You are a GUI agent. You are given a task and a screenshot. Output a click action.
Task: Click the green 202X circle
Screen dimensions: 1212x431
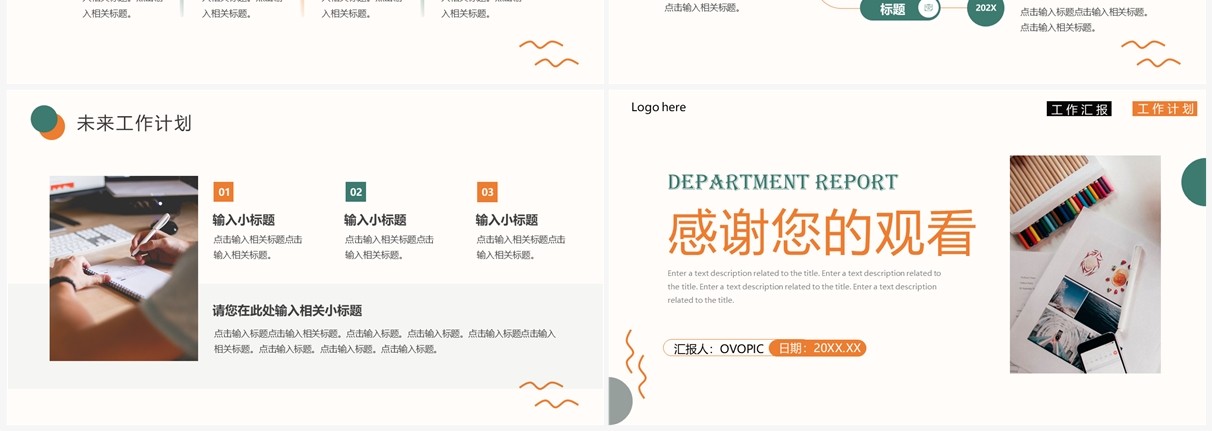point(986,9)
